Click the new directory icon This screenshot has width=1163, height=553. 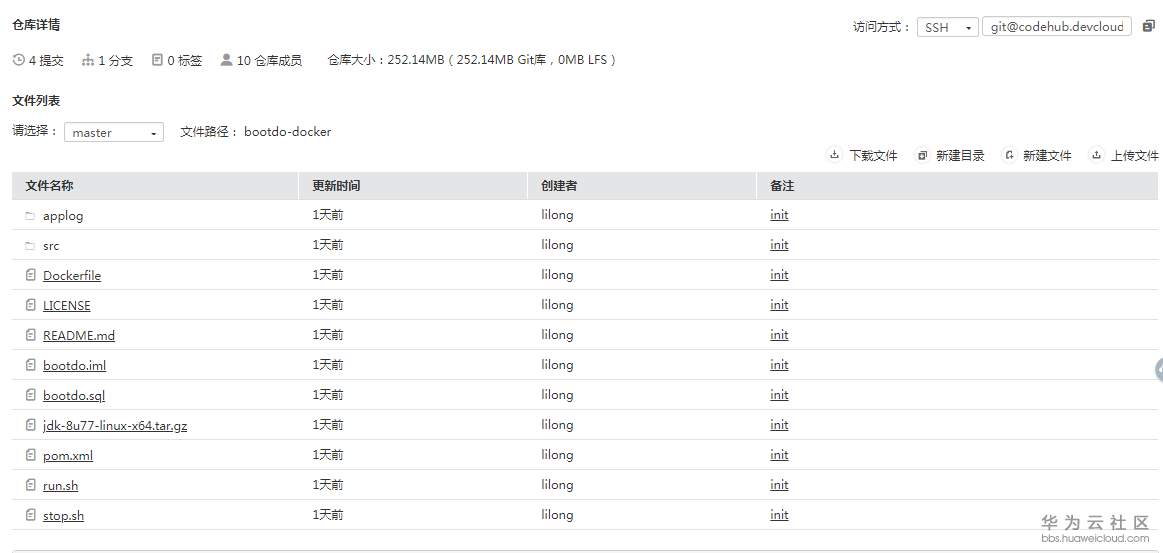point(922,155)
